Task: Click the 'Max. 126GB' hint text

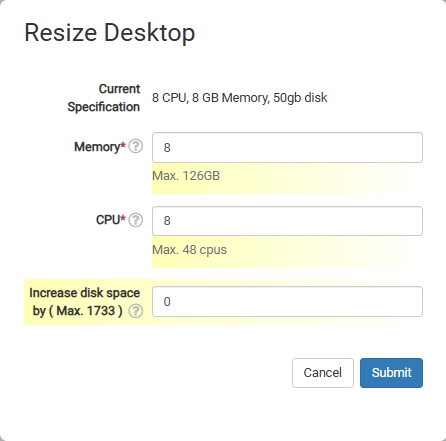Action: [x=186, y=176]
